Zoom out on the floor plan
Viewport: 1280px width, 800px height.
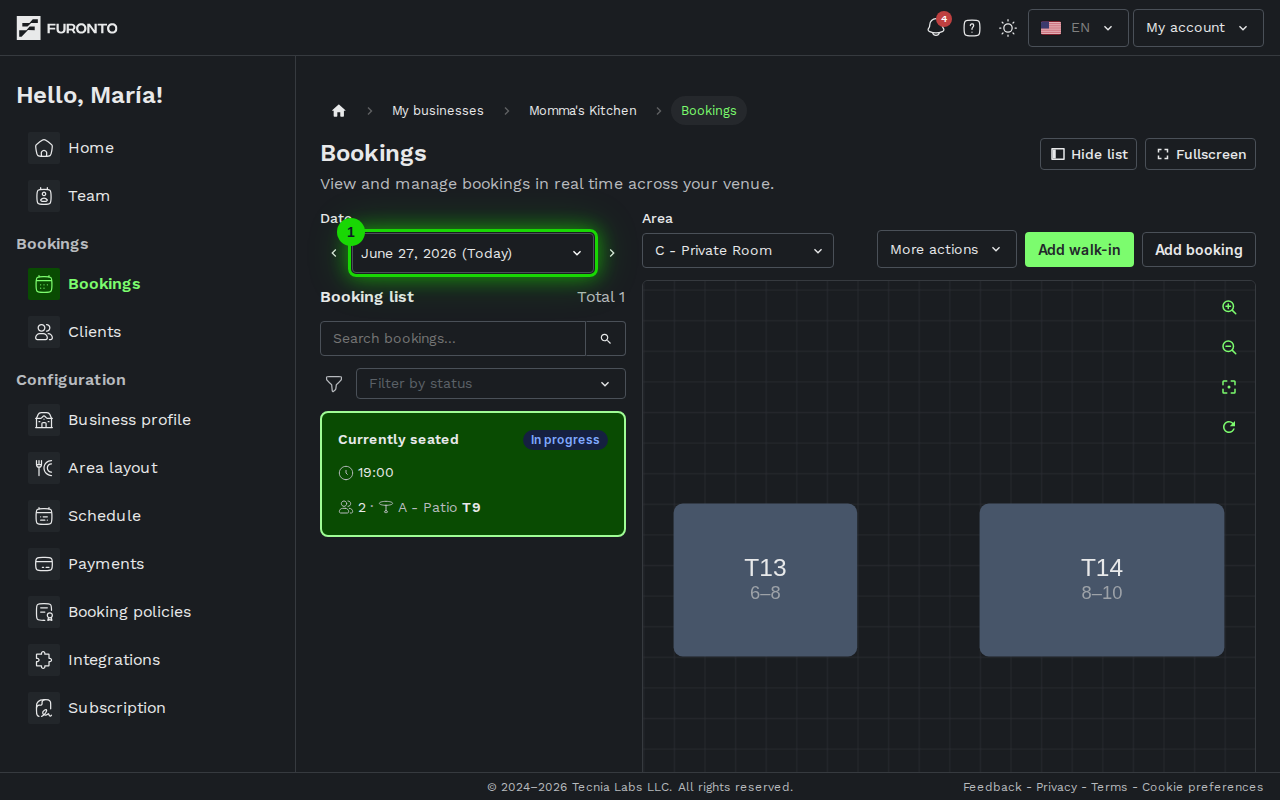pyautogui.click(x=1229, y=348)
